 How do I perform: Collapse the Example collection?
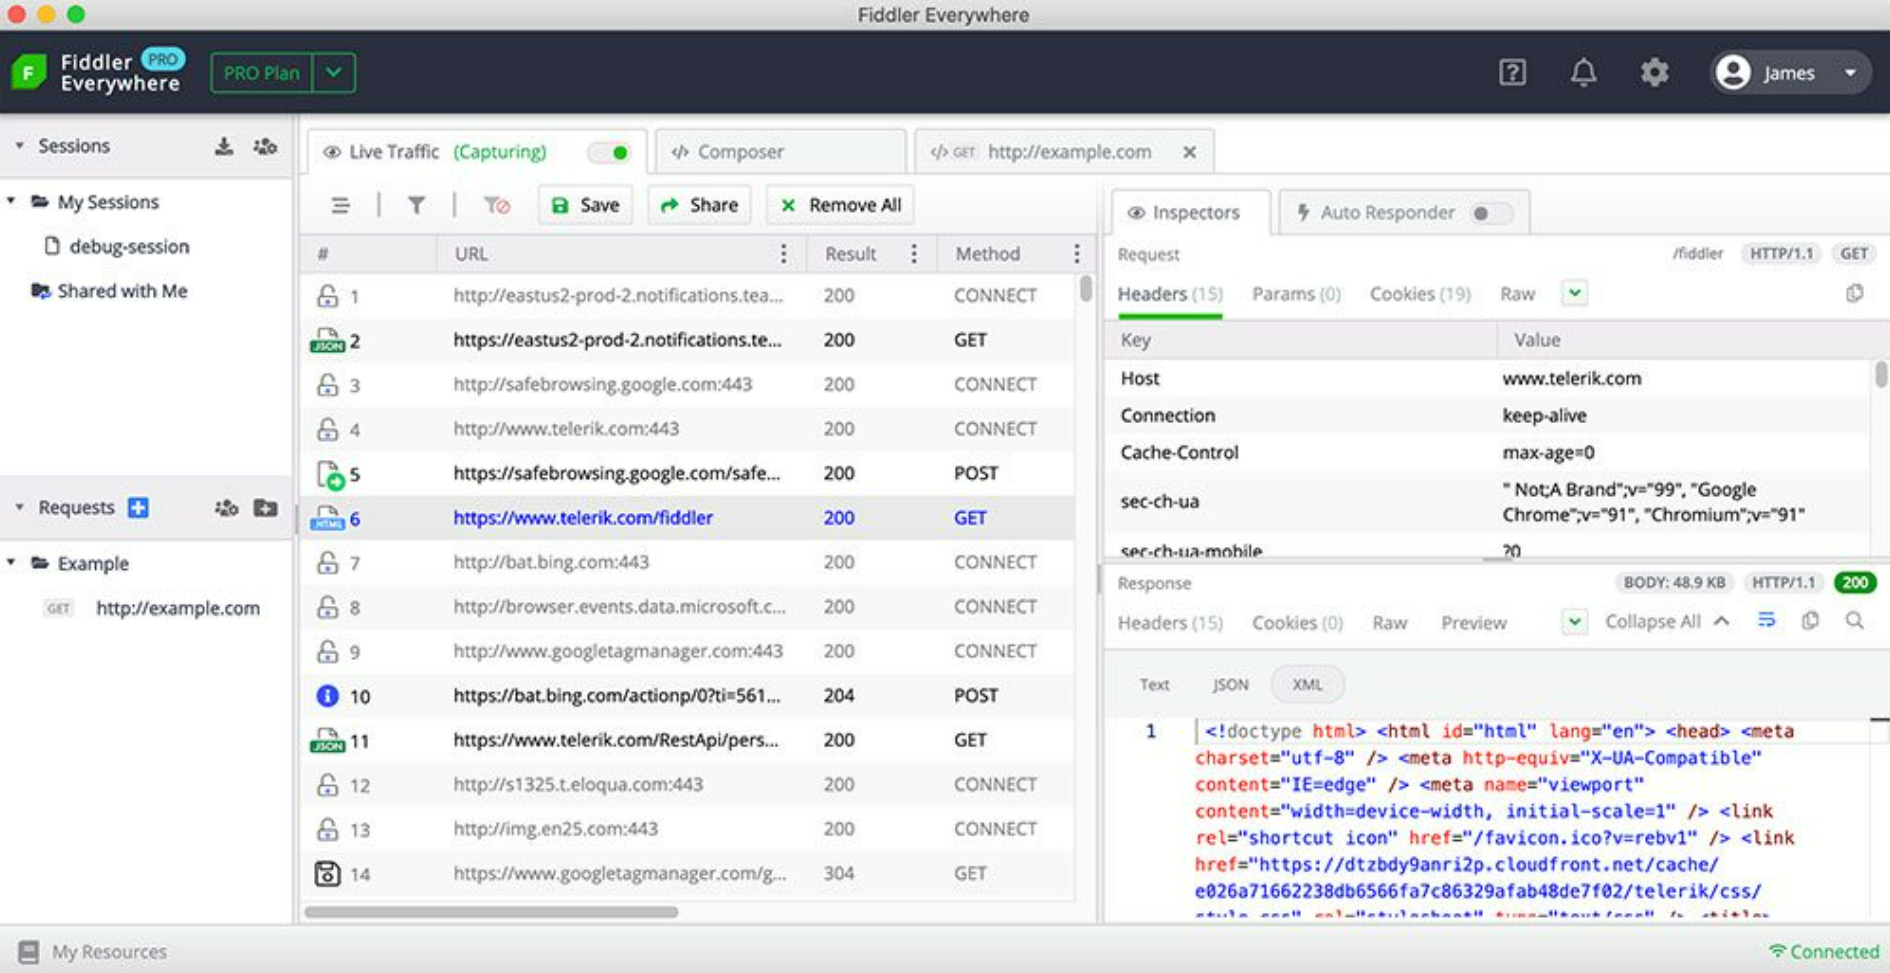point(11,562)
